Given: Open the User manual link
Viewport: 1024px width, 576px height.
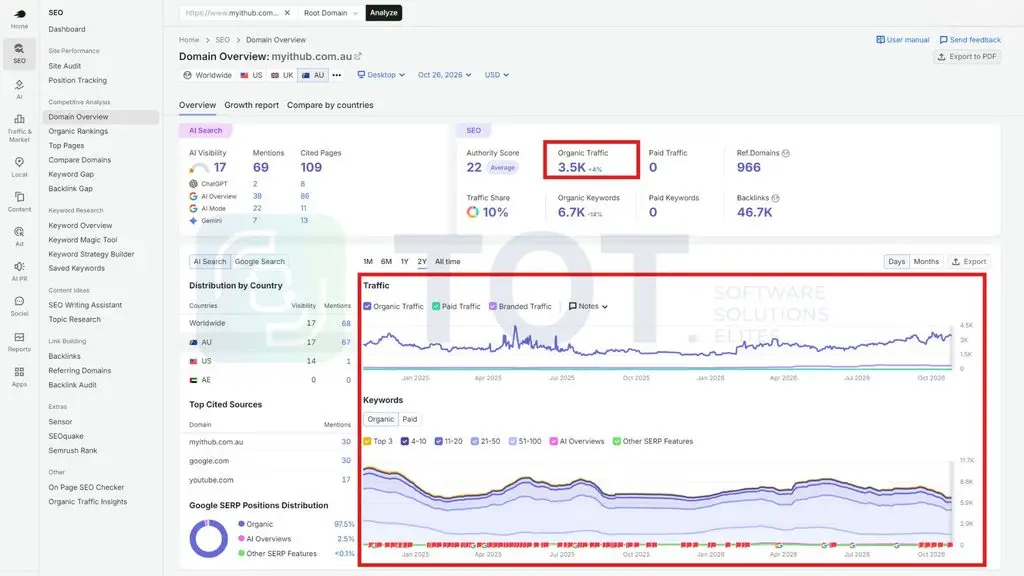Looking at the screenshot, I should [x=903, y=40].
